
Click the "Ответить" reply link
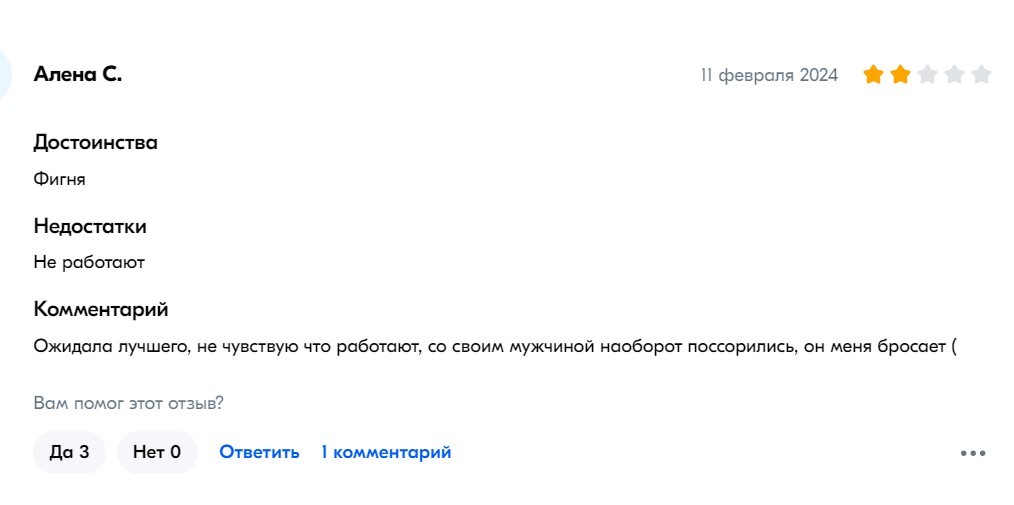point(259,452)
